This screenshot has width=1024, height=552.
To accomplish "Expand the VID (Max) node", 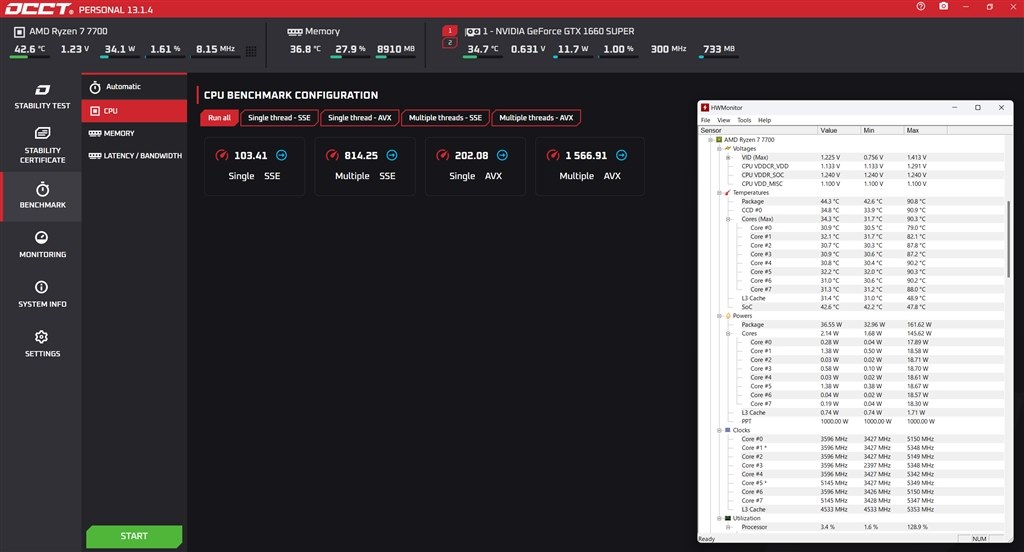I will (728, 157).
